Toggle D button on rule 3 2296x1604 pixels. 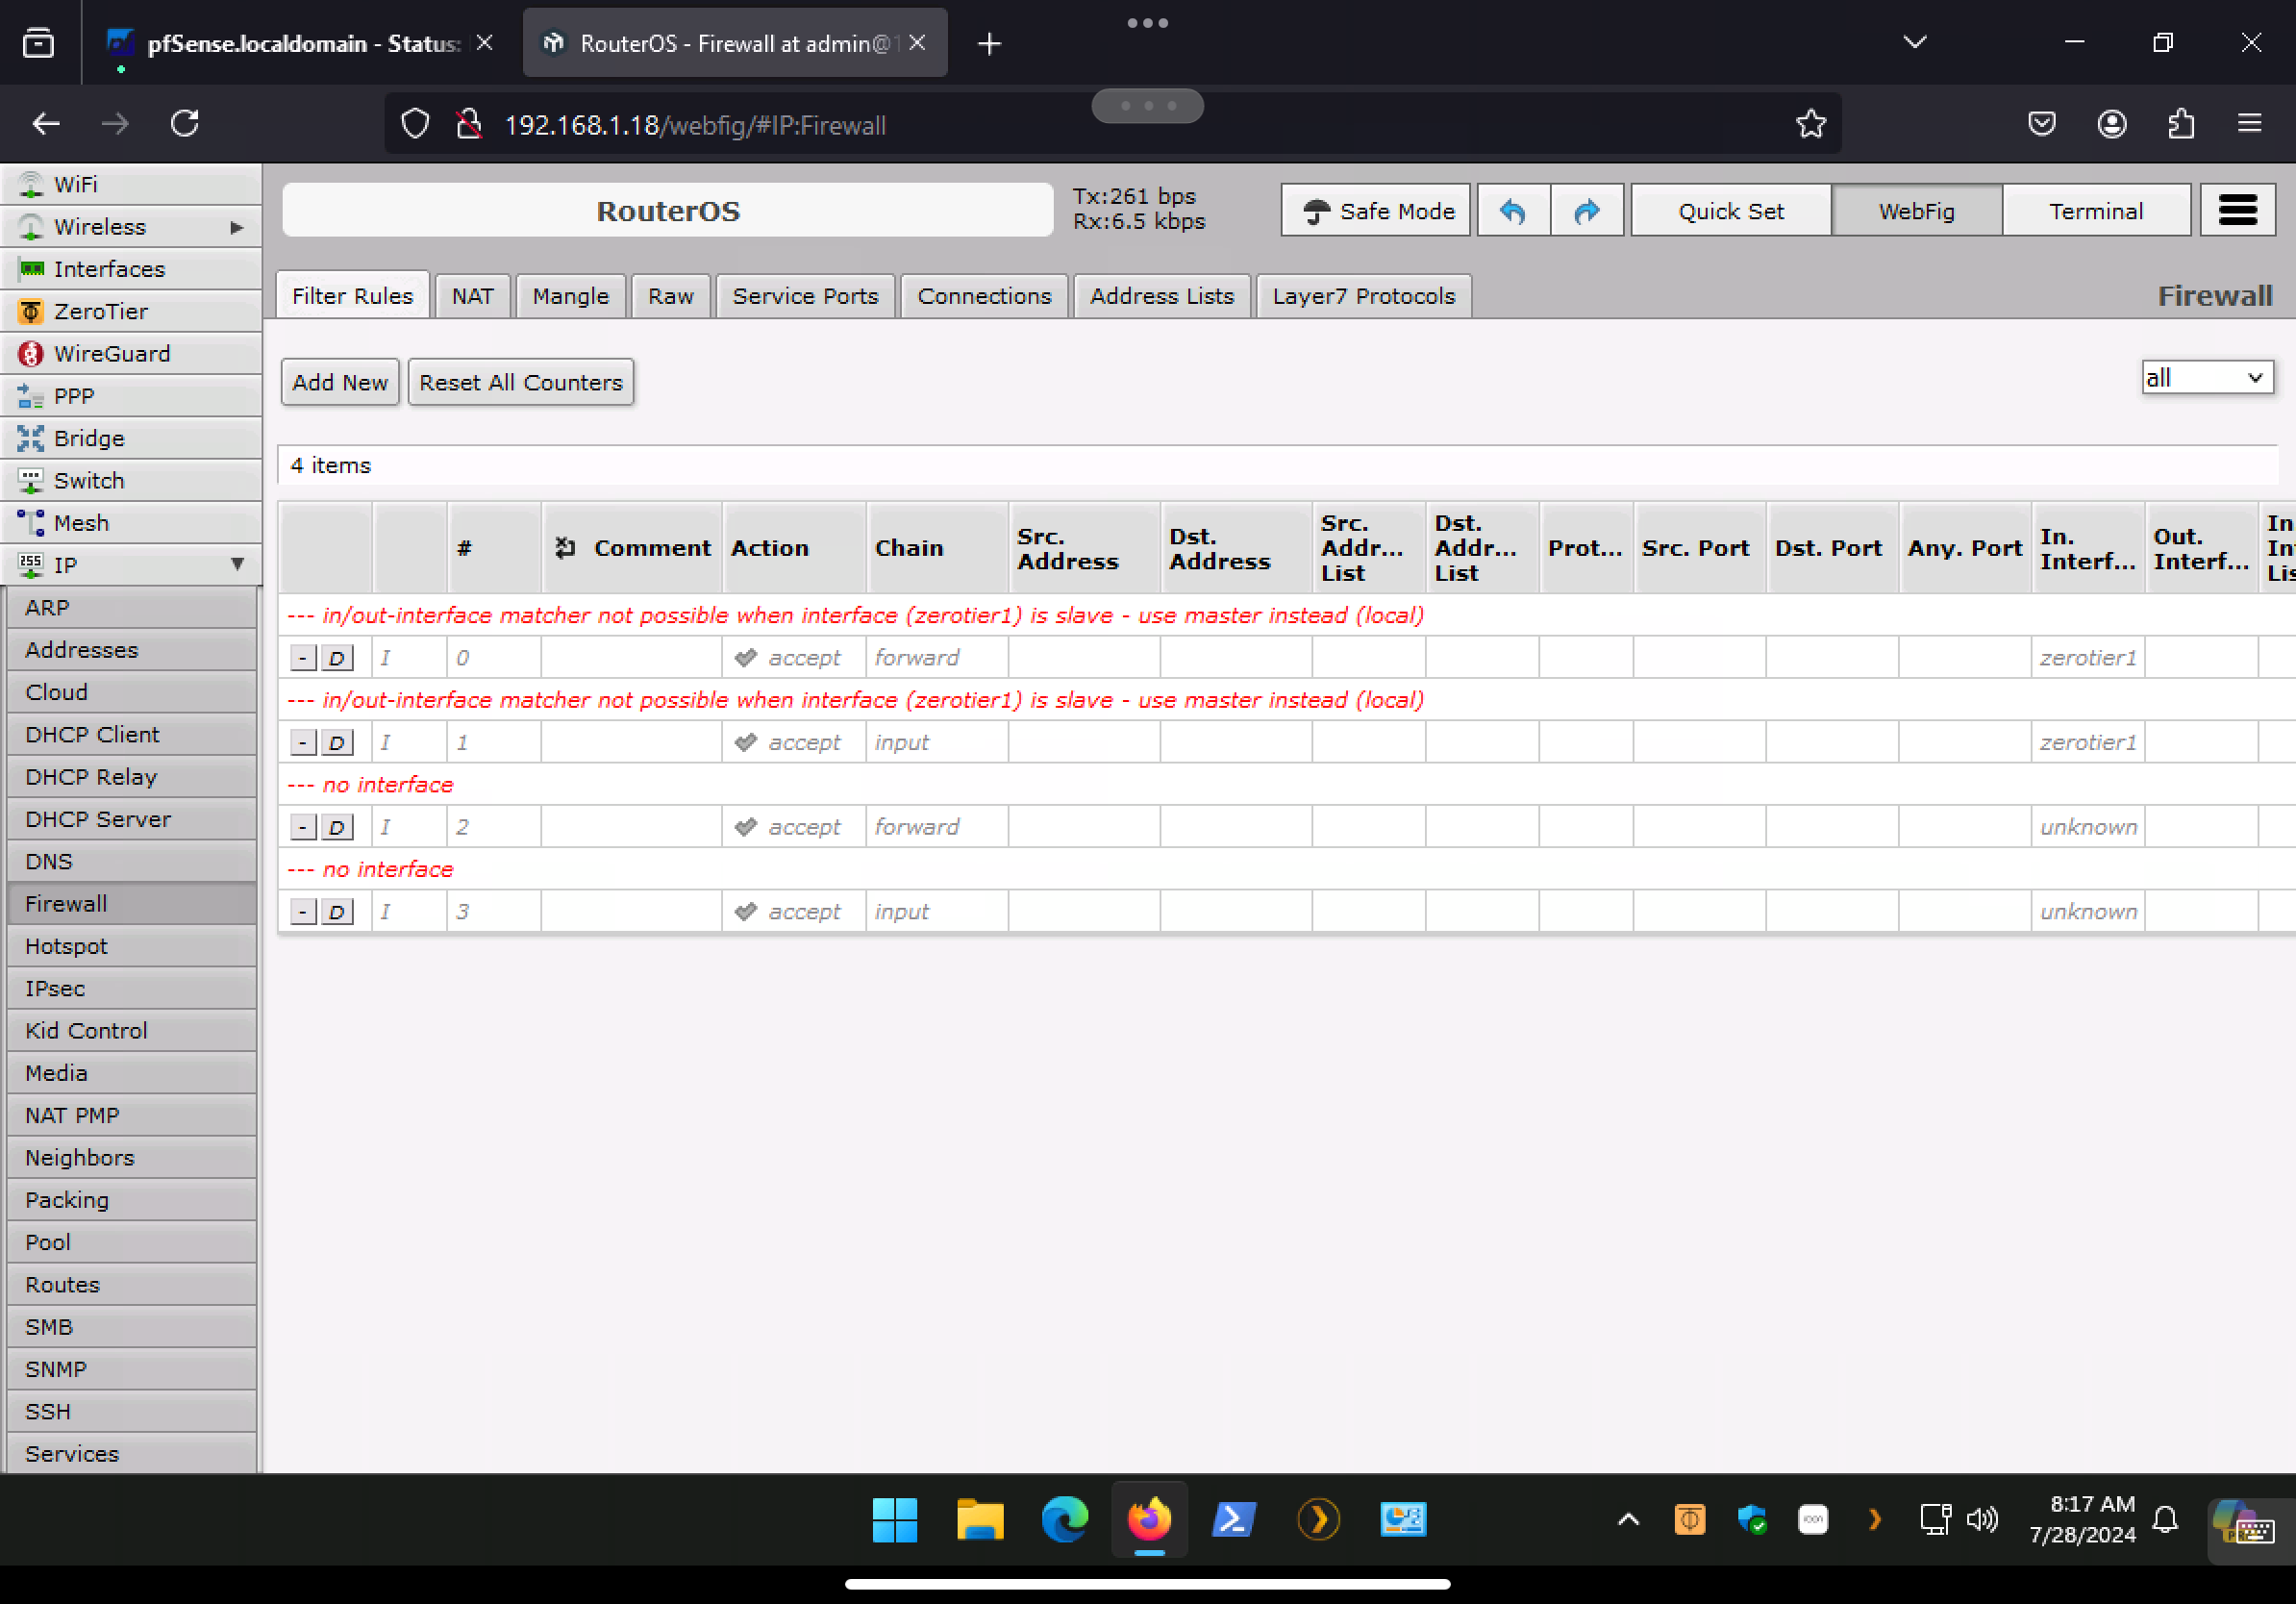[x=337, y=912]
